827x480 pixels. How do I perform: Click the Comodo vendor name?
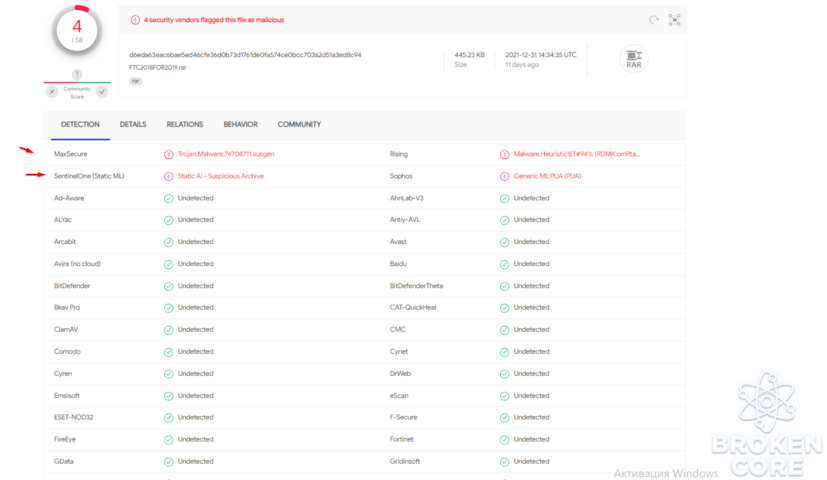click(x=67, y=351)
